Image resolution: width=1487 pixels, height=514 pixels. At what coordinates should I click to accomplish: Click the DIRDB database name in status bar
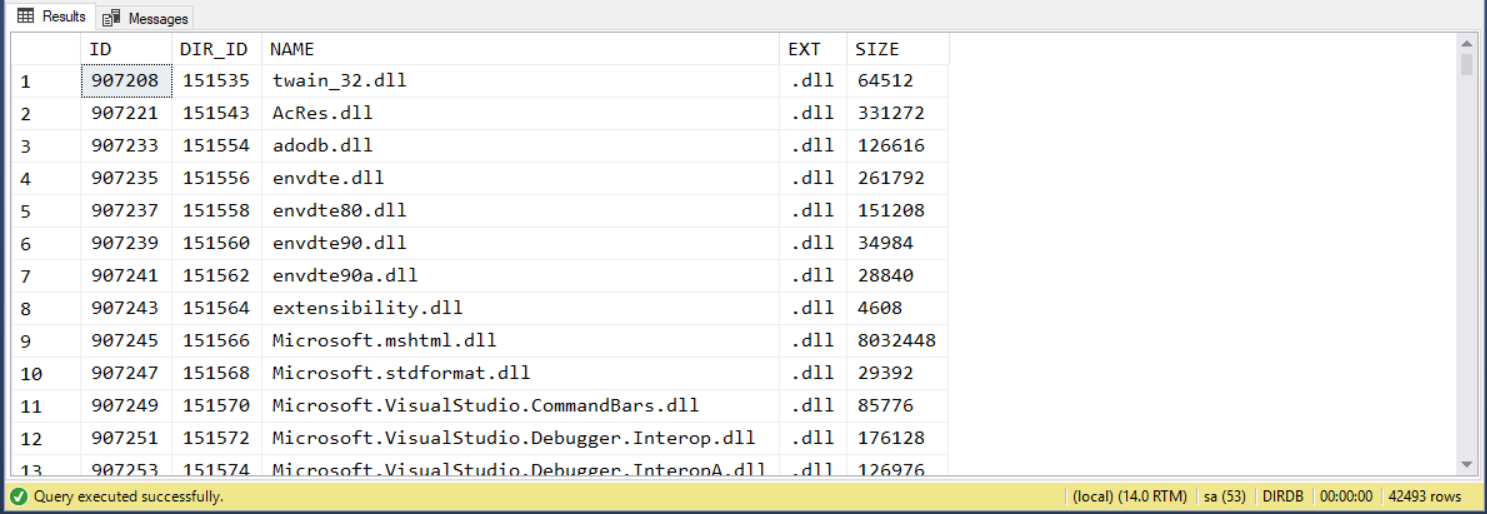[1282, 497]
